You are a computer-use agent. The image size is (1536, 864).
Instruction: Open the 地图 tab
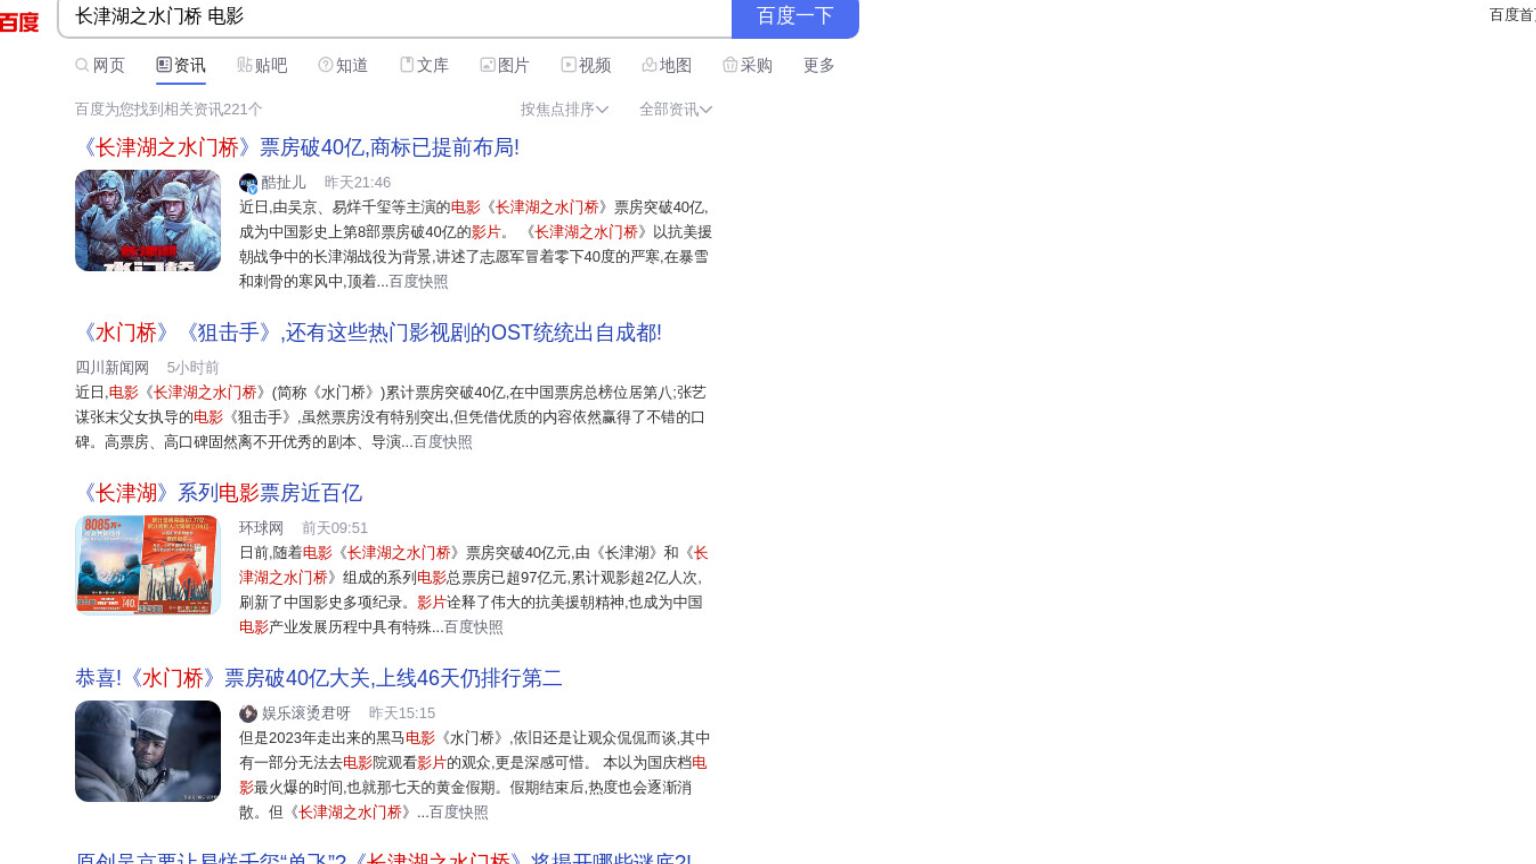click(667, 65)
